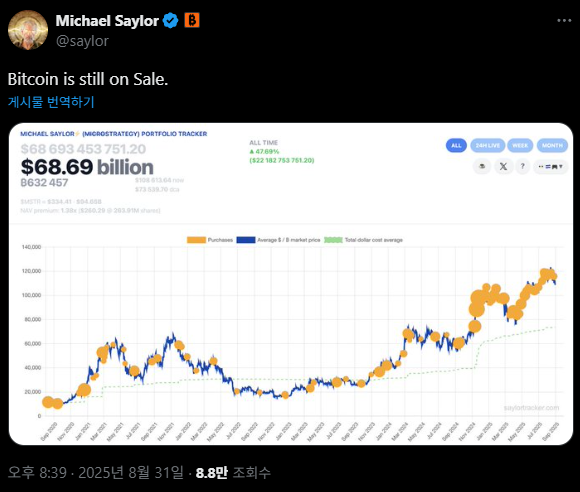Click the Sep 2020 x-axis label
The height and width of the screenshot is (492, 580).
click(x=49, y=431)
